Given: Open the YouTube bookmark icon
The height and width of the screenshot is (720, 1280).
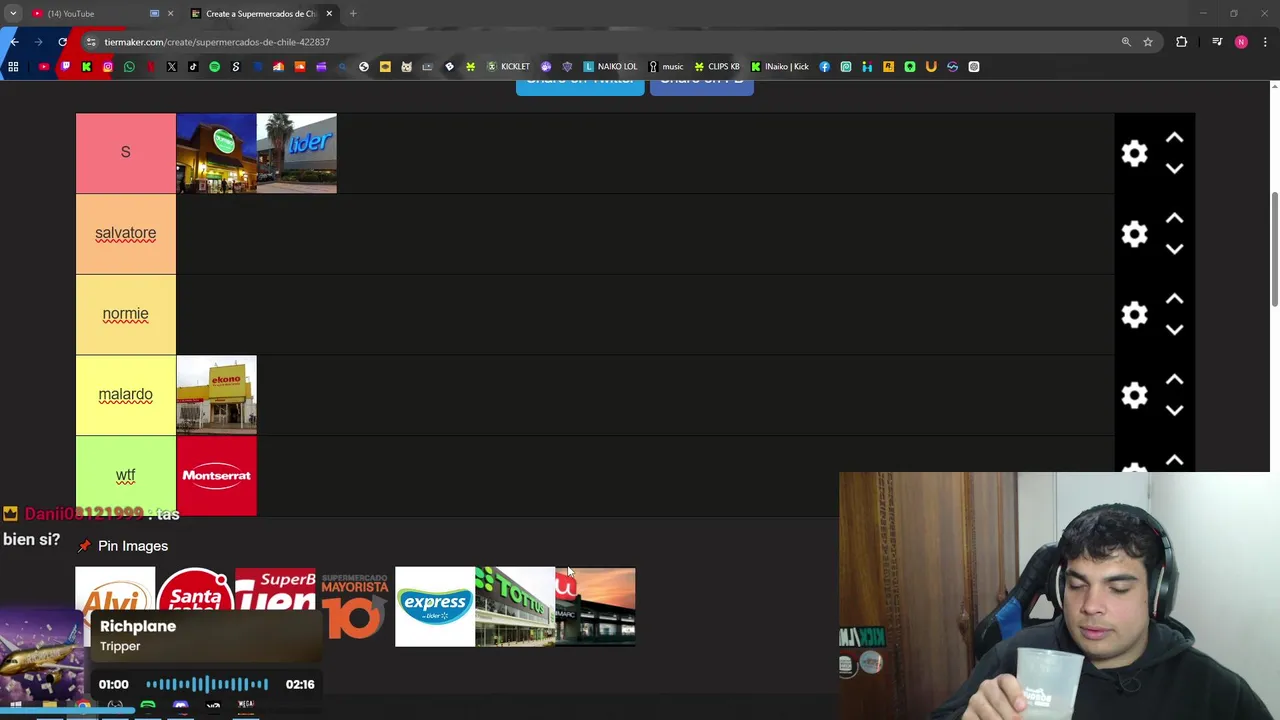Looking at the screenshot, I should tap(44, 67).
